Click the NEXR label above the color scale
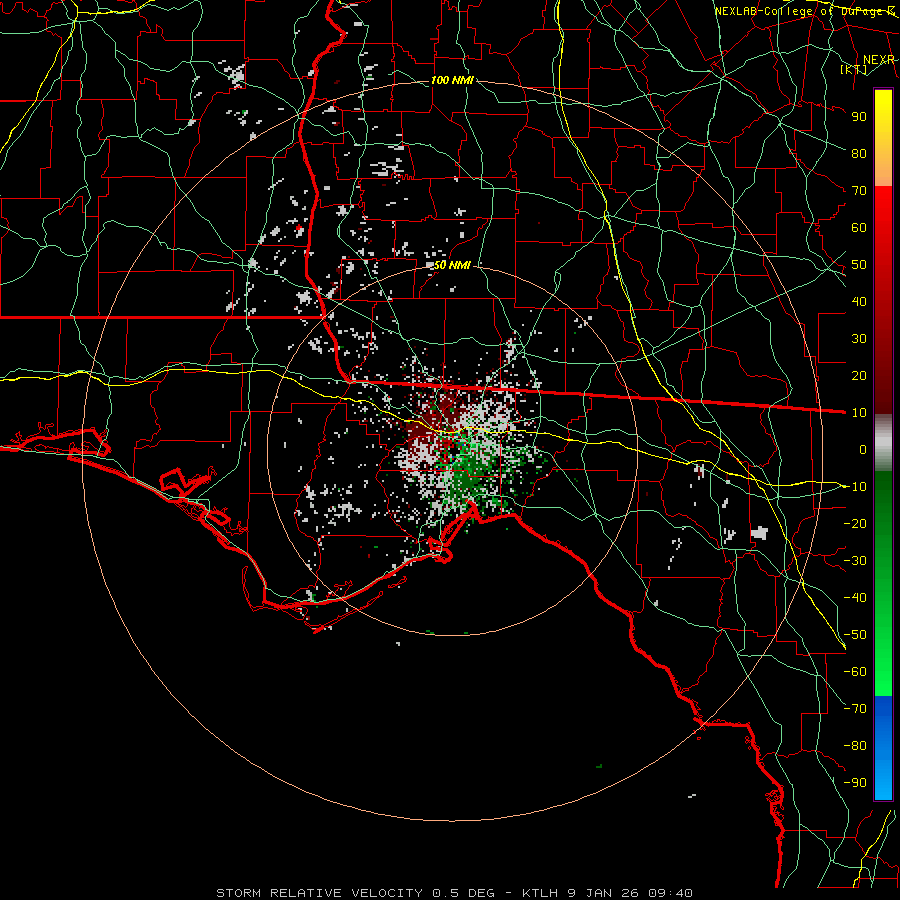 [x=878, y=60]
